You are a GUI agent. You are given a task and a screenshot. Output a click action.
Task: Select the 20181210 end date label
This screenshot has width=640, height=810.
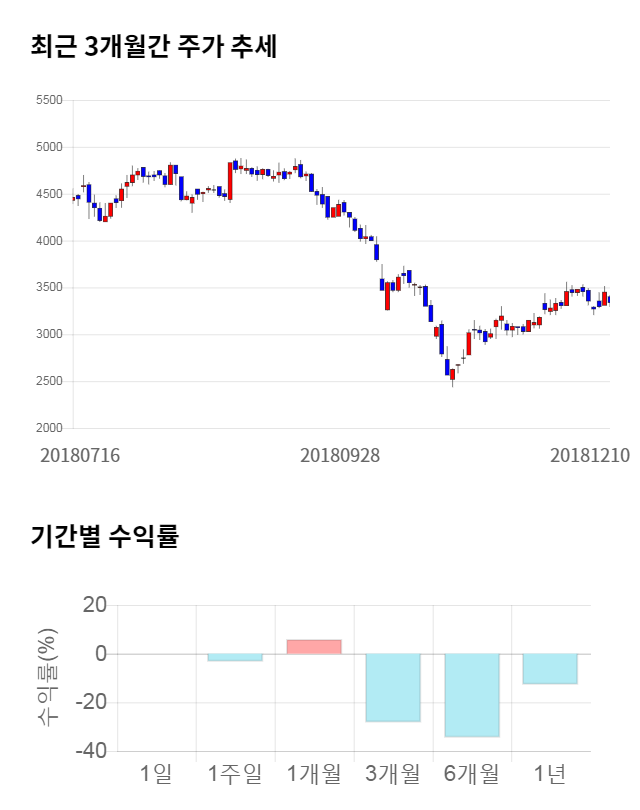(x=590, y=455)
